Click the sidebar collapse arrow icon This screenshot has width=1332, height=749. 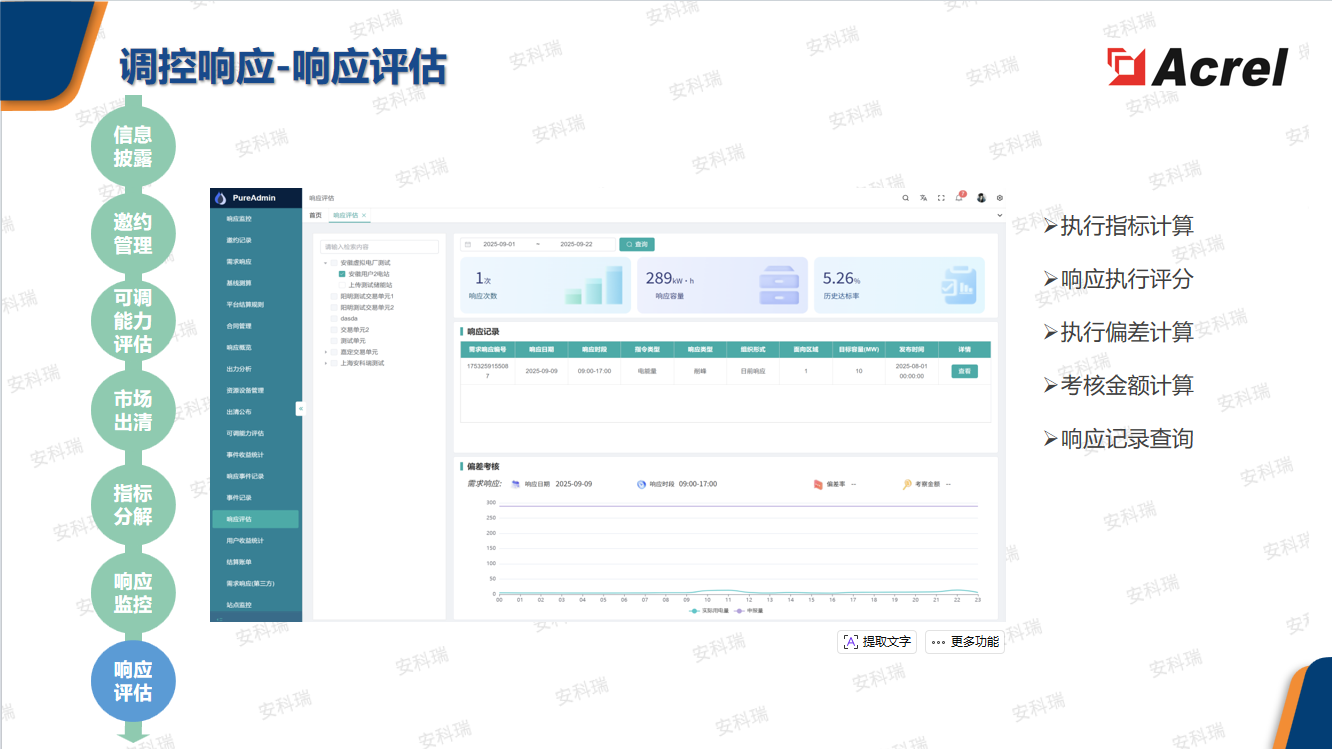click(300, 408)
